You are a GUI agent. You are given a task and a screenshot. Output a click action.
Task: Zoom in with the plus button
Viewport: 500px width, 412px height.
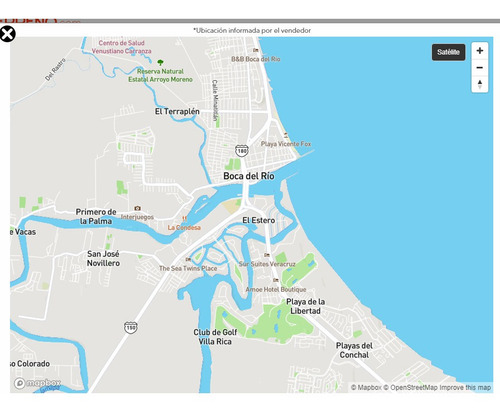pyautogui.click(x=480, y=51)
